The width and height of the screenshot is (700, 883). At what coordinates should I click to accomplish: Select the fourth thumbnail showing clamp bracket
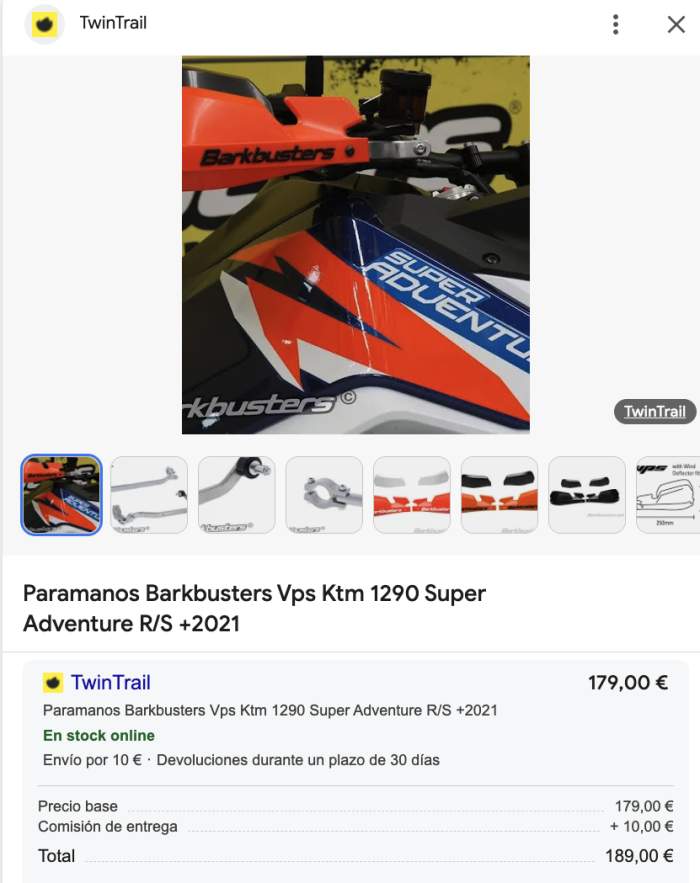(324, 494)
